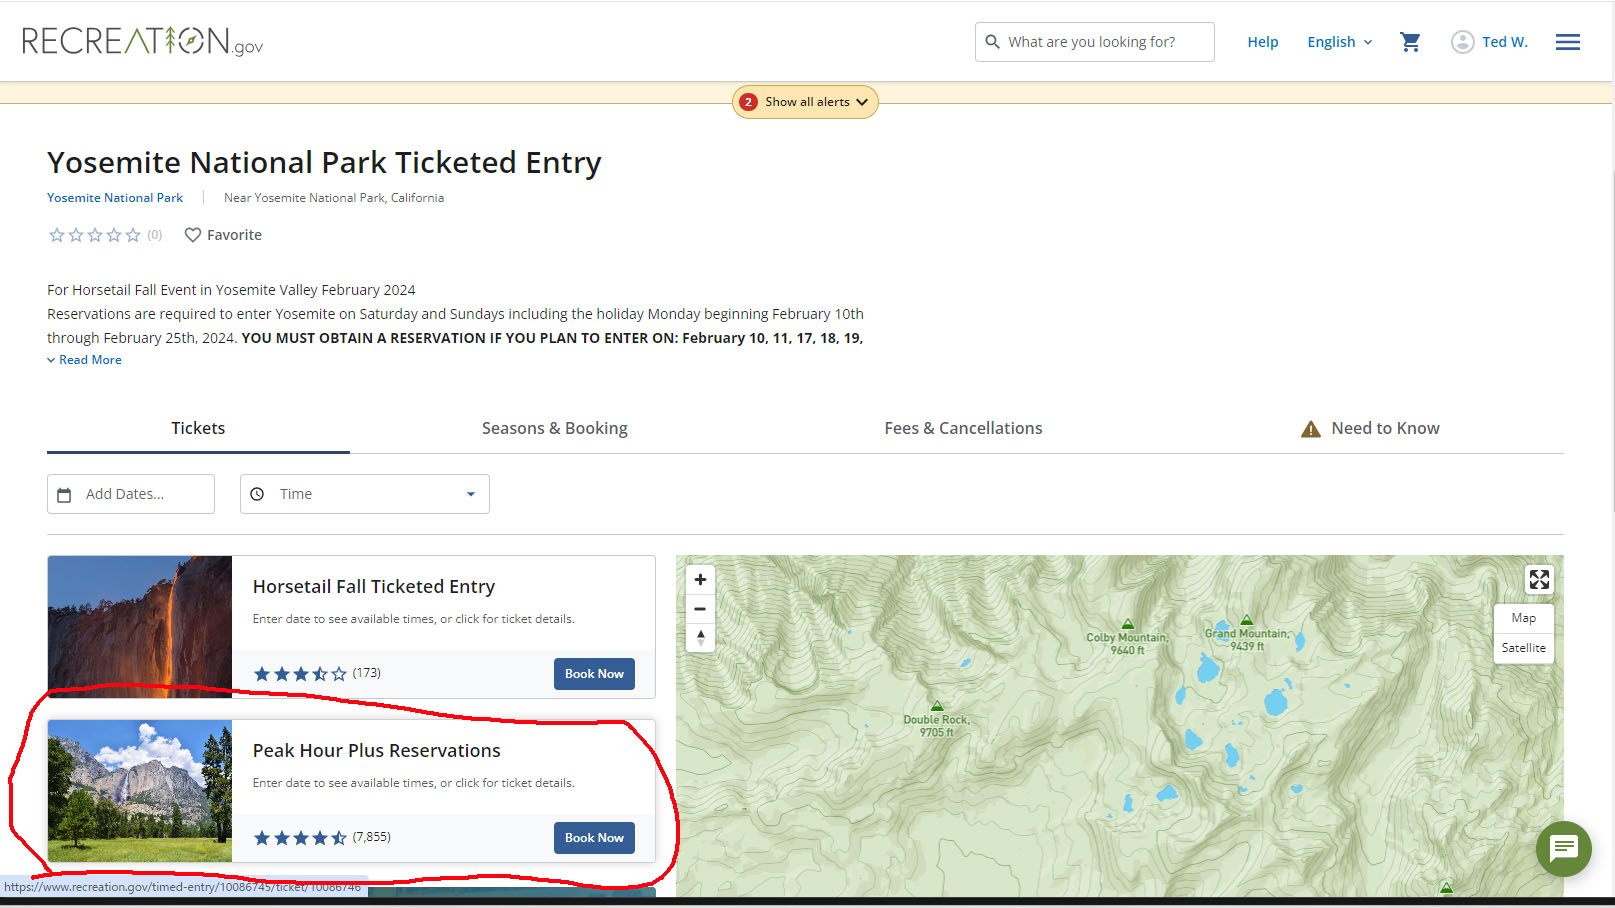Click the Add Dates field
This screenshot has height=908, width=1615.
pos(131,494)
